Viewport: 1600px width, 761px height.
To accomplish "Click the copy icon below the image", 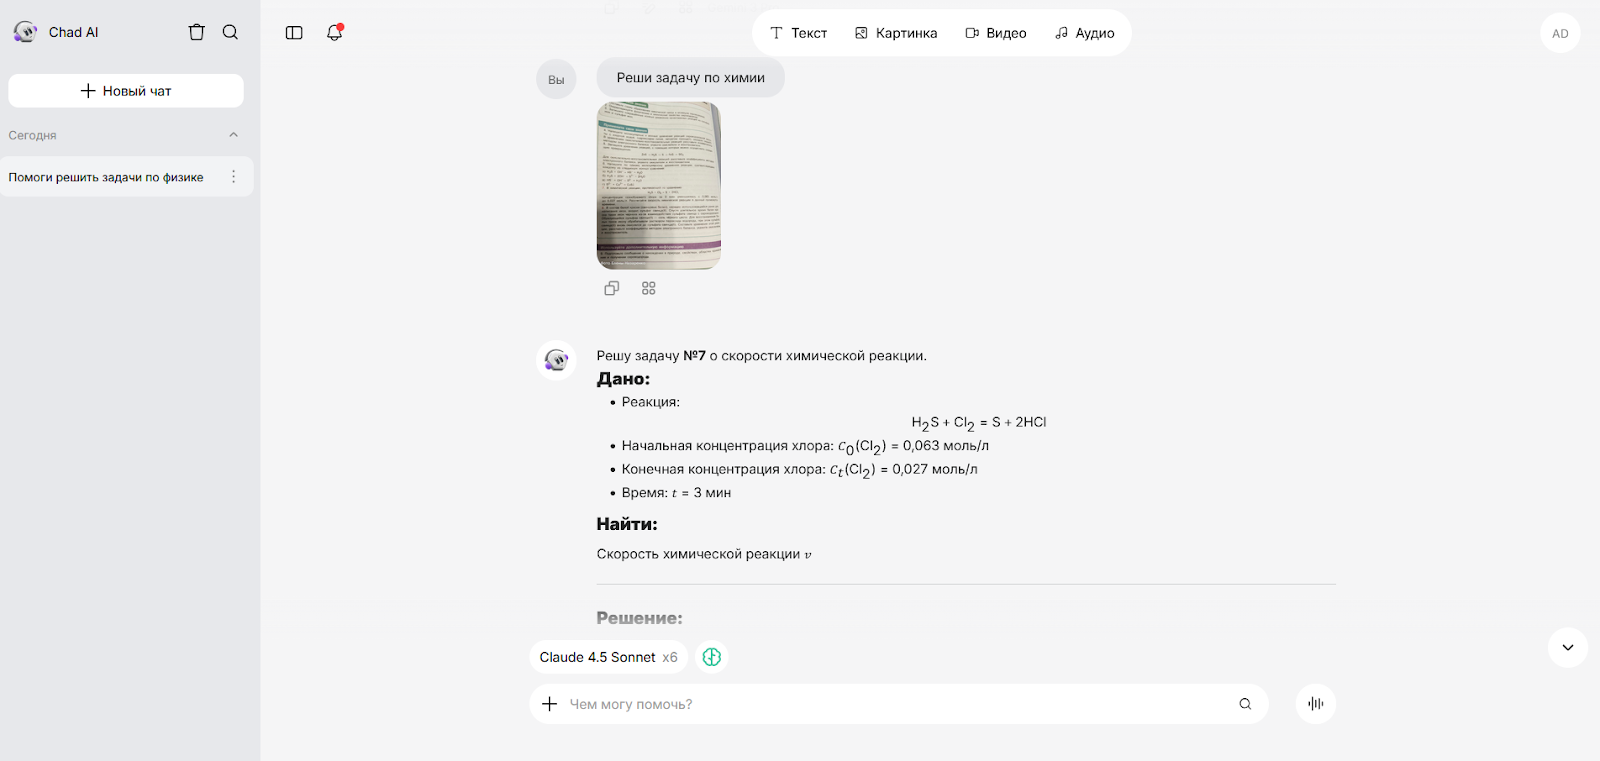I will [x=612, y=288].
